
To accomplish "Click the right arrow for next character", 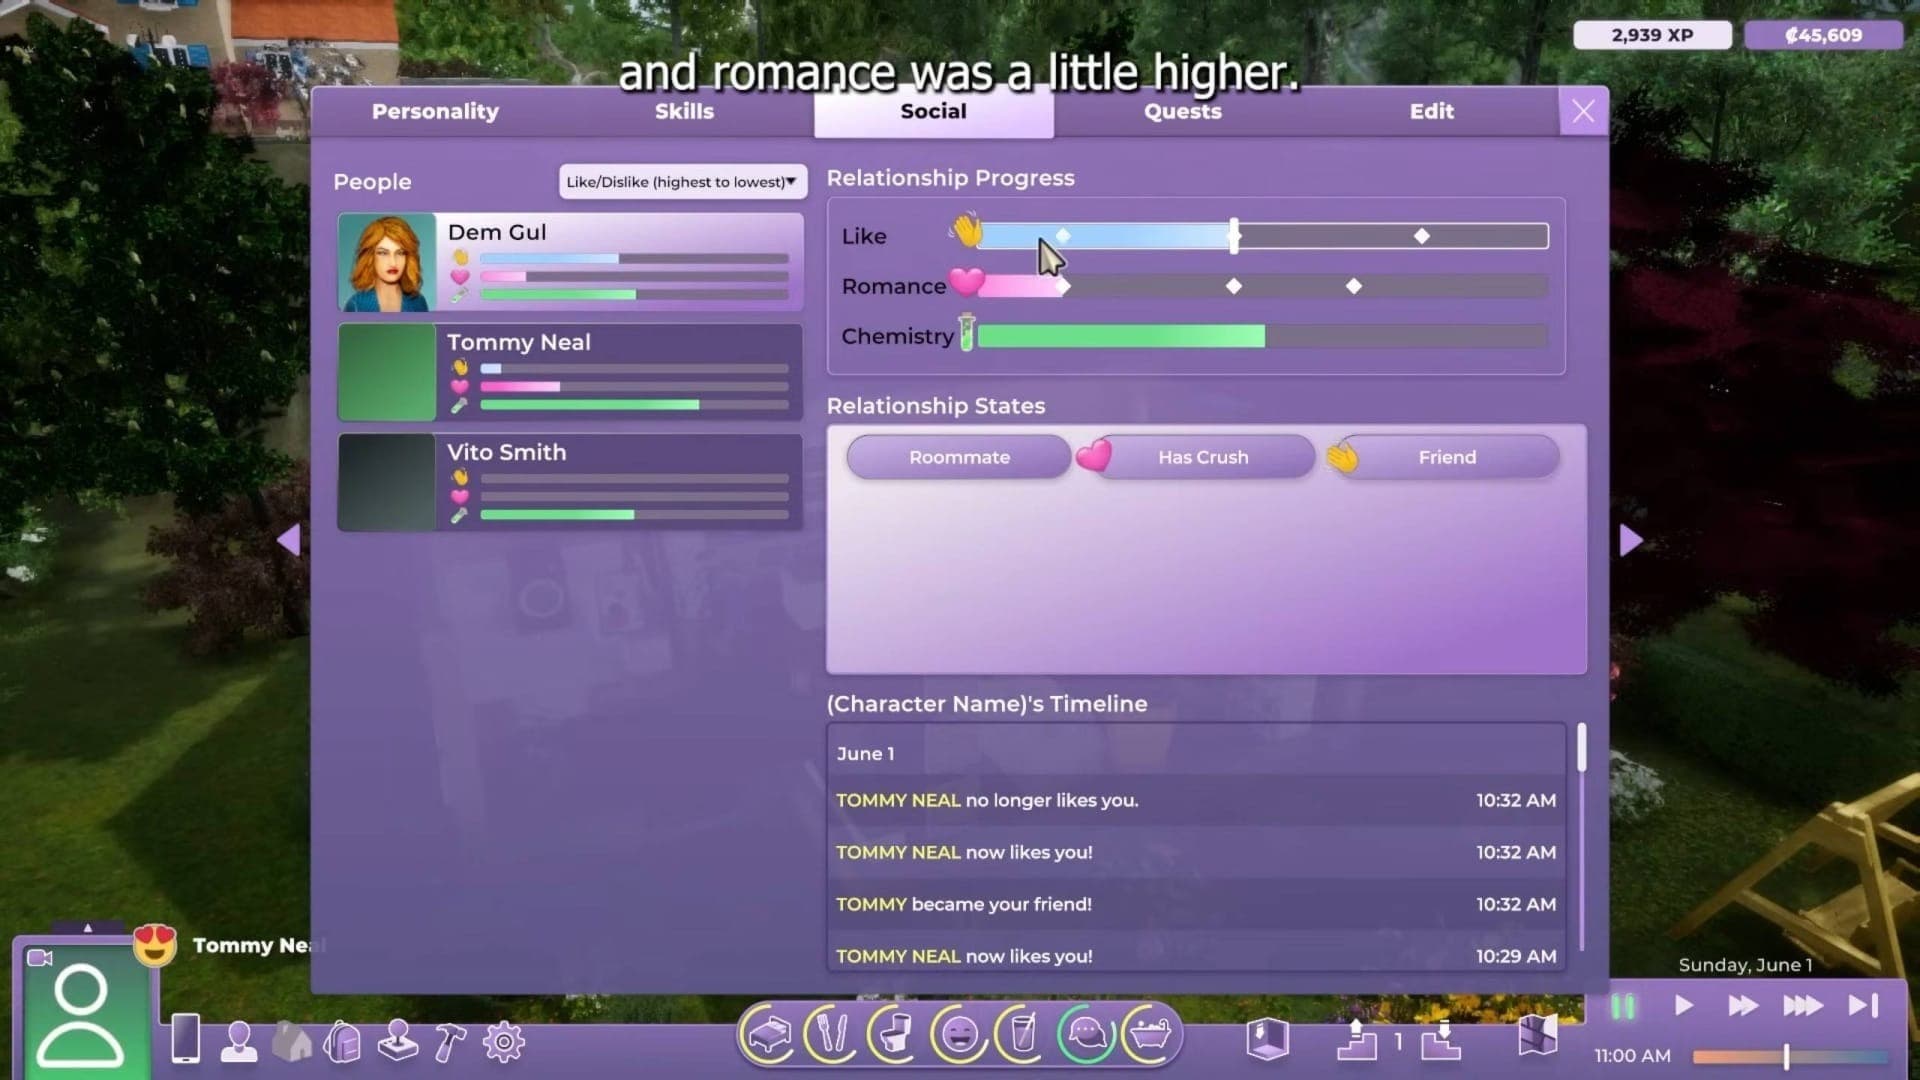I will click(1630, 540).
